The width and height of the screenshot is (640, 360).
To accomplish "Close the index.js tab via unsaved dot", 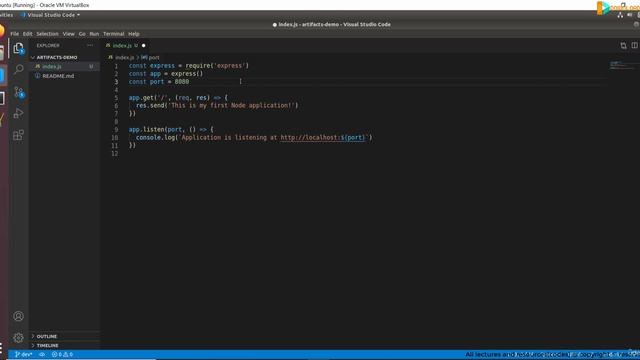I will [144, 46].
